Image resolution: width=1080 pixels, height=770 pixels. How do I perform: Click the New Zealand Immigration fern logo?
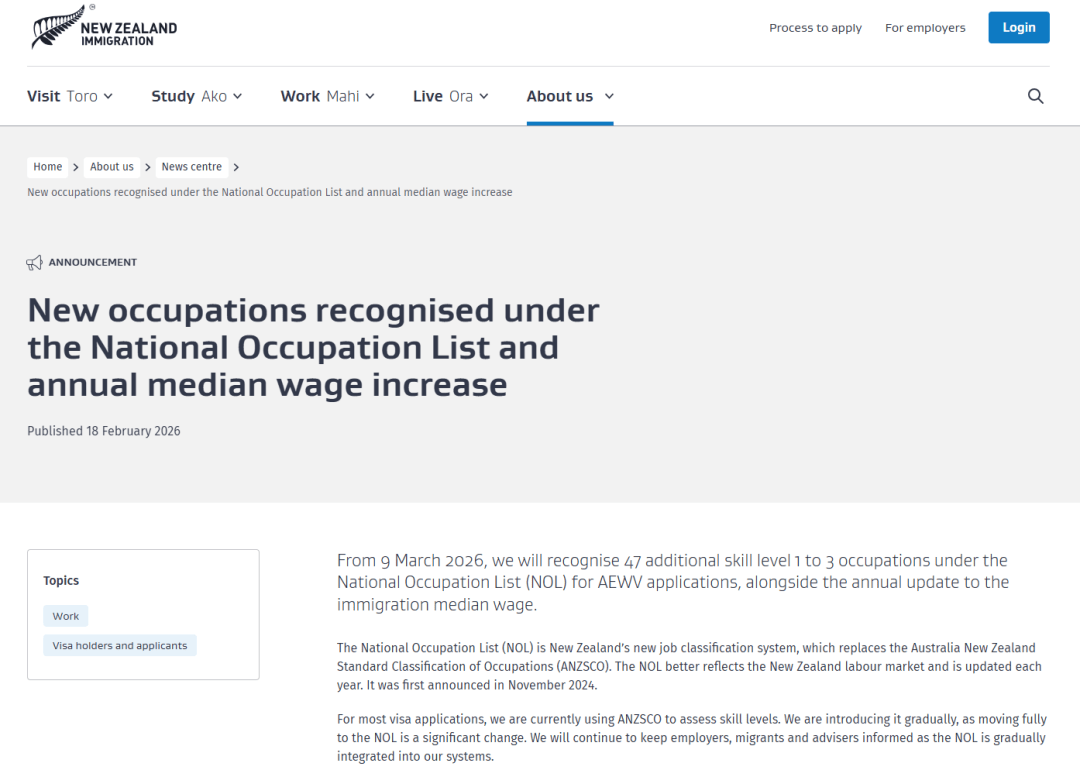[103, 30]
